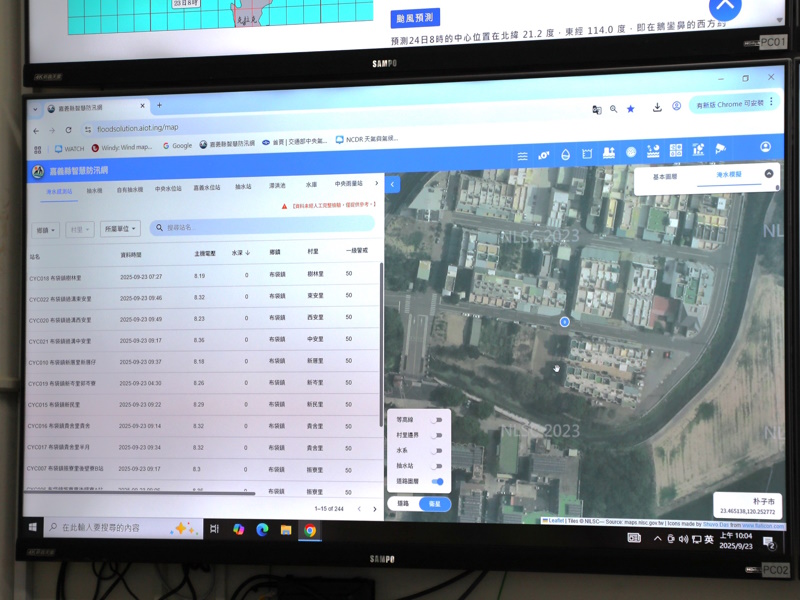The width and height of the screenshot is (800, 600).
Task: Open the water tank icon in toolbar
Action: [587, 154]
